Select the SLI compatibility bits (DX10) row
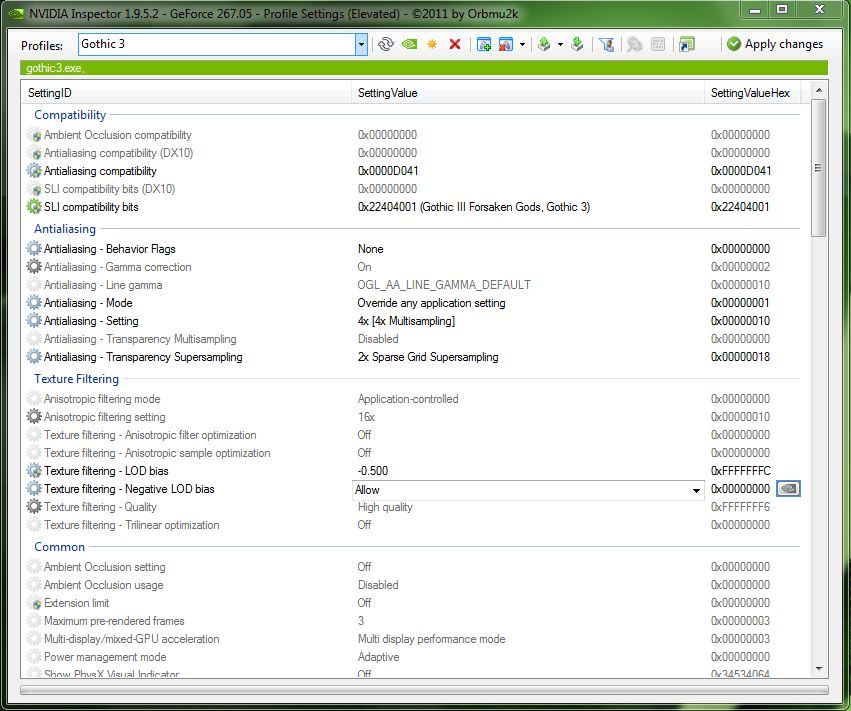This screenshot has height=711, width=851. [x=416, y=189]
